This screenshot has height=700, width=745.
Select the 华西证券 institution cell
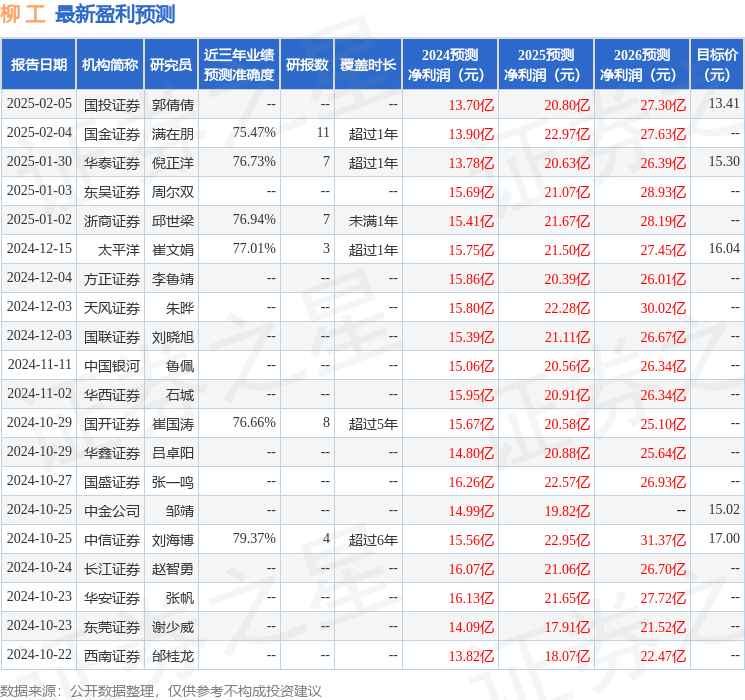coord(112,395)
